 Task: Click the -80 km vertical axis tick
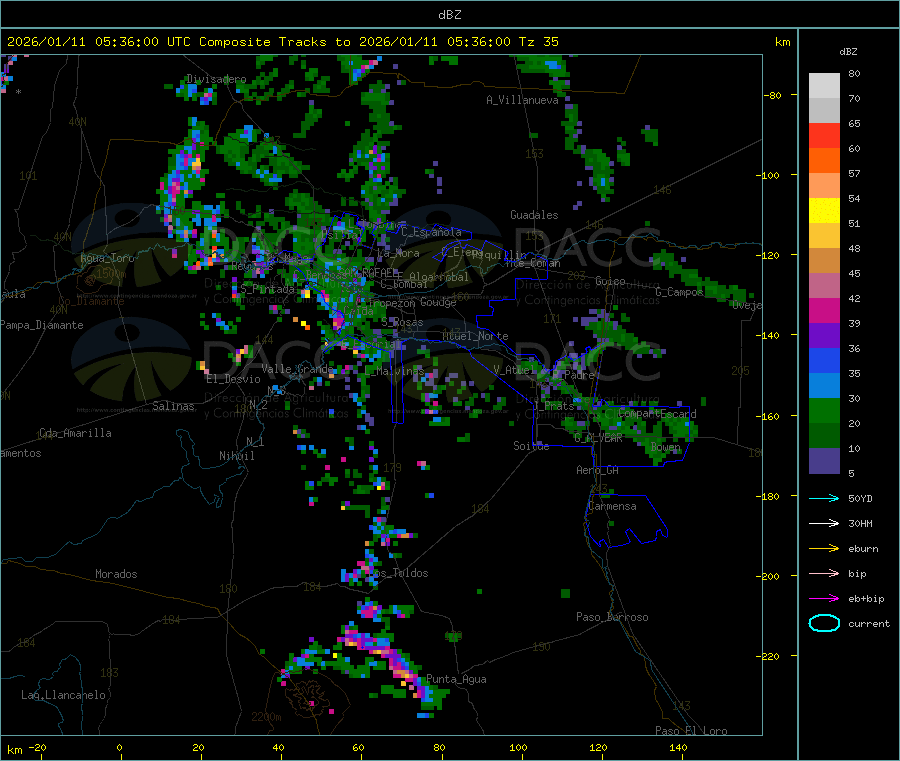pyautogui.click(x=773, y=95)
